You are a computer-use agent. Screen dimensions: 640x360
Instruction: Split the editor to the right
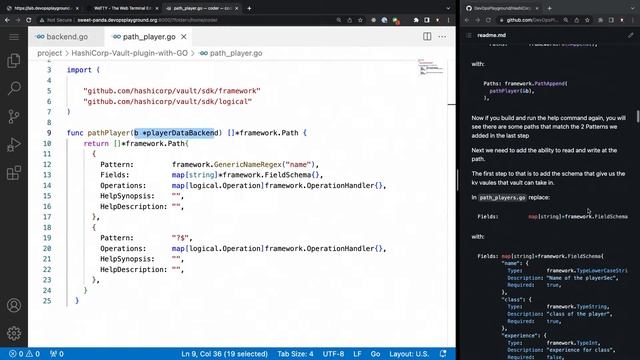(x=427, y=36)
